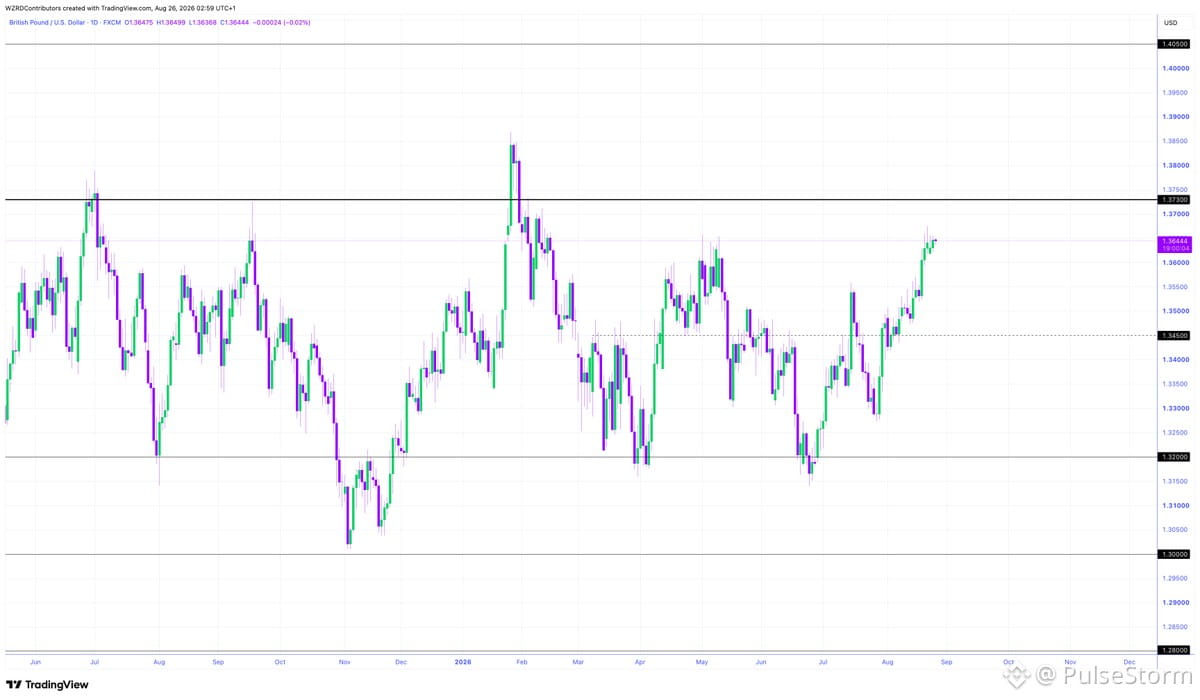Click the 1.31000 price axis label
The width and height of the screenshot is (1200, 700).
click(1174, 505)
